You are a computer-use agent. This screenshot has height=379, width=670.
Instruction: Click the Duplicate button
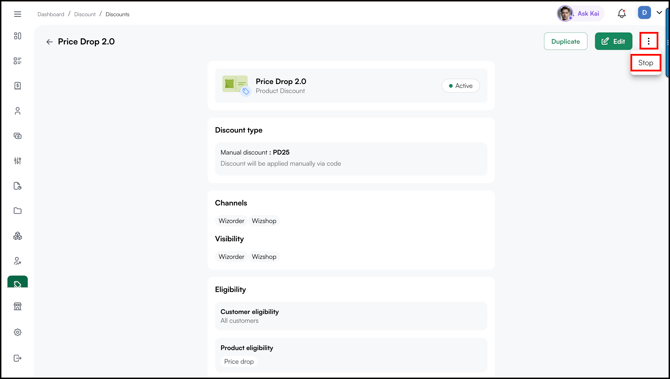pos(565,41)
